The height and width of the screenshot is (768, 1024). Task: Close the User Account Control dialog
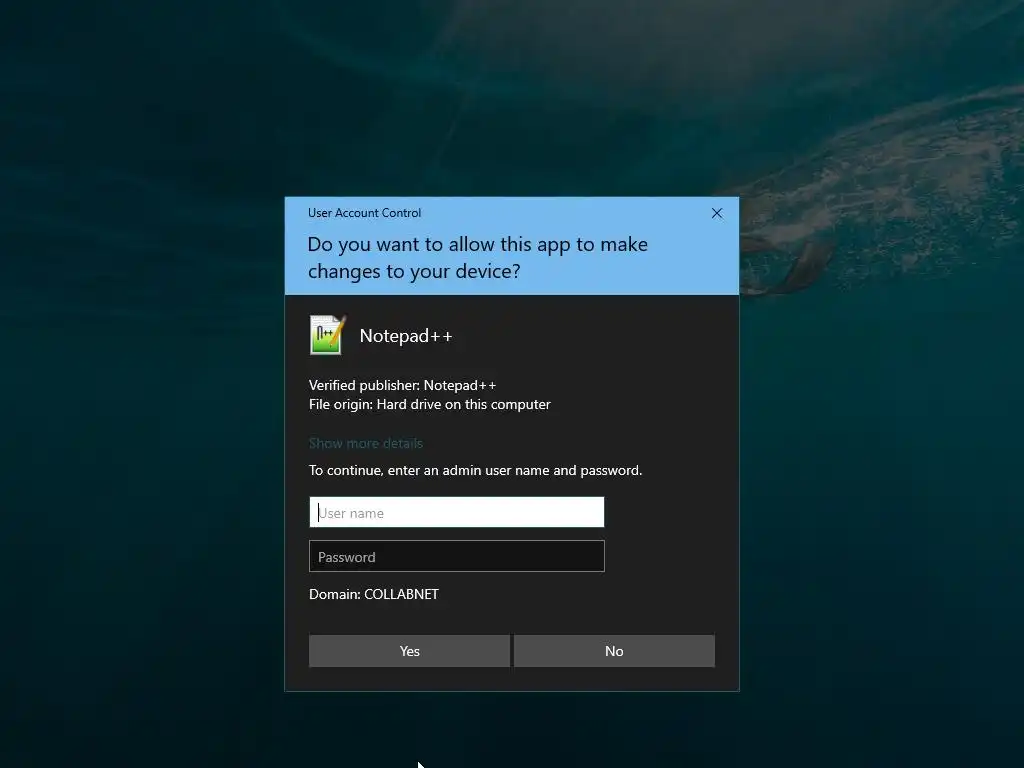pyautogui.click(x=716, y=214)
